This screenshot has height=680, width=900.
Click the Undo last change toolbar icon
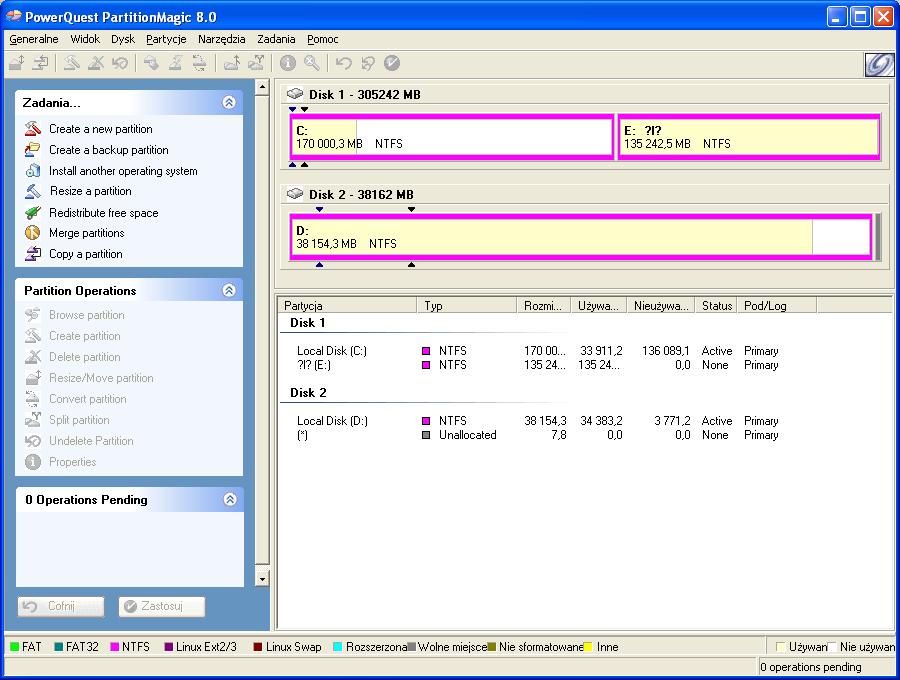click(344, 63)
